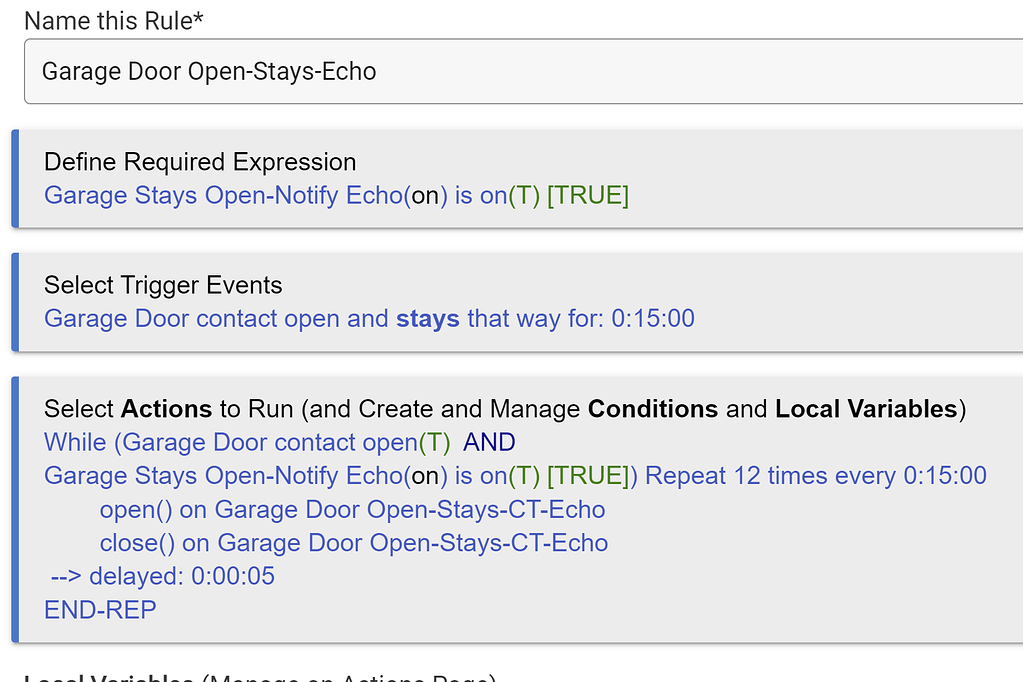
Task: Click the END-REP action line
Action: (100, 609)
